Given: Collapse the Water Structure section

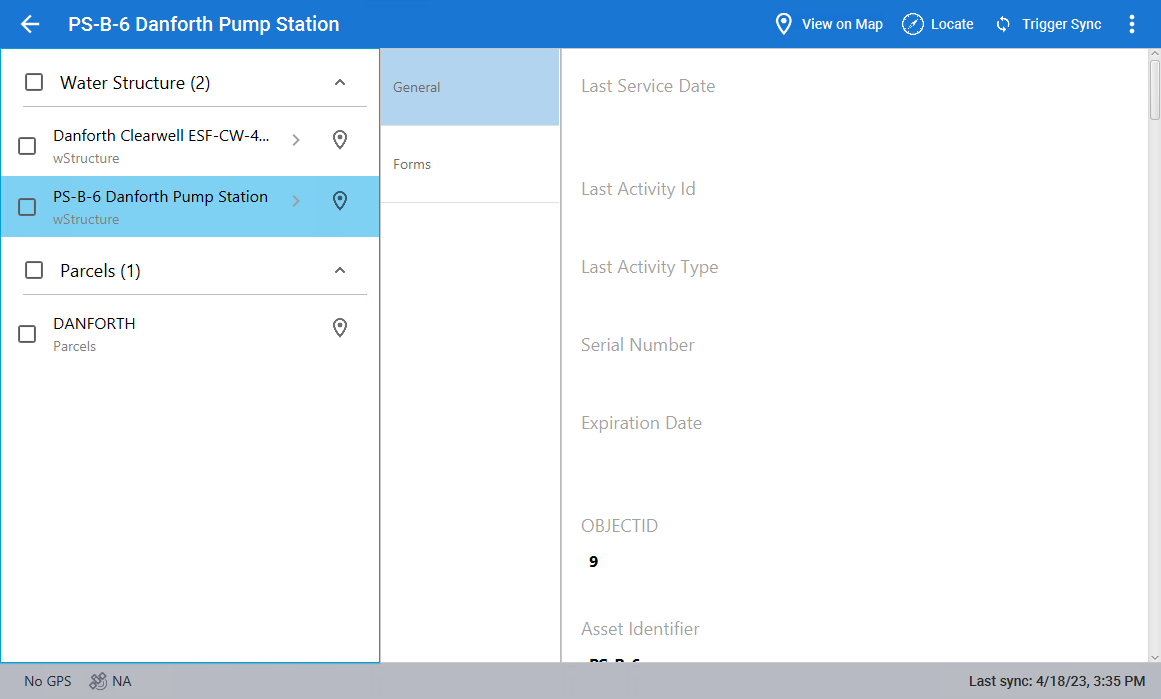Looking at the screenshot, I should [340, 83].
